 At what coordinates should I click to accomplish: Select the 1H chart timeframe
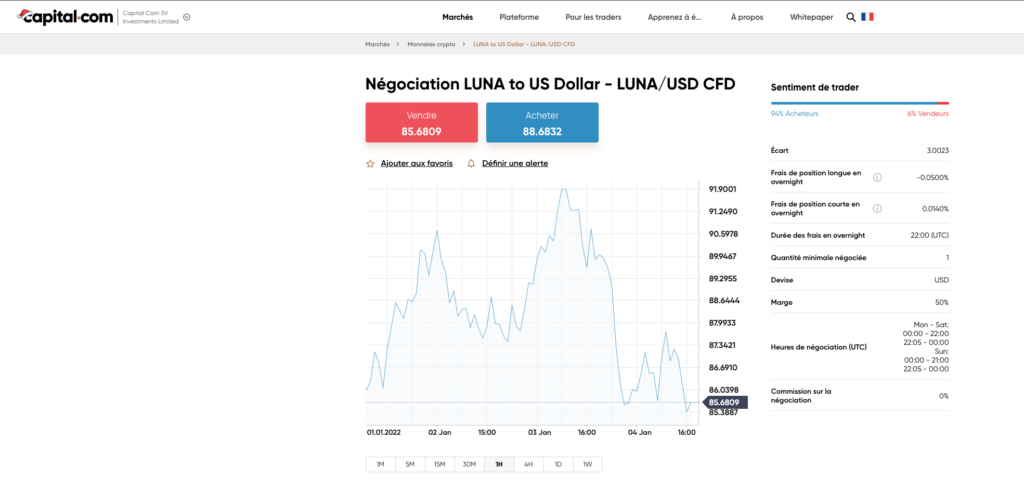[499, 465]
